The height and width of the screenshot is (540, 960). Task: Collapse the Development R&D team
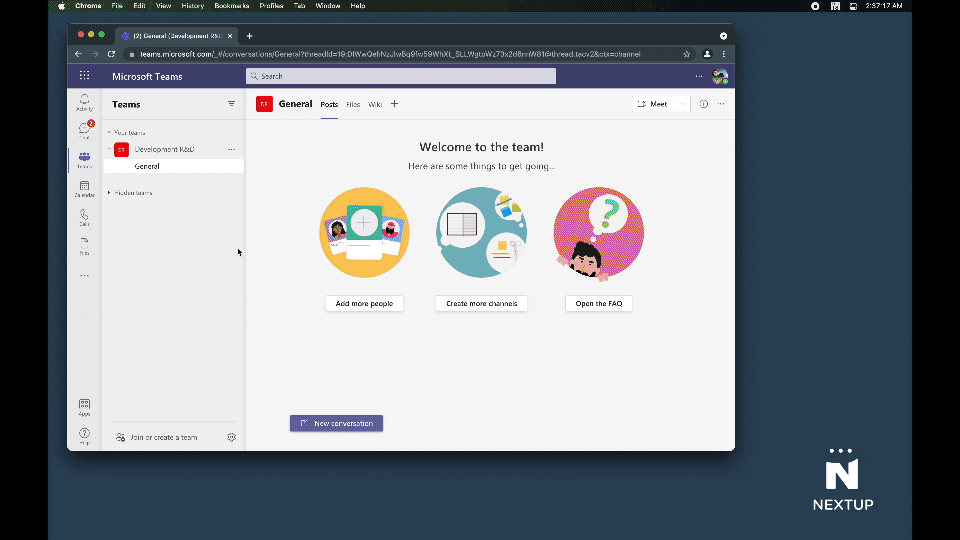pos(110,149)
